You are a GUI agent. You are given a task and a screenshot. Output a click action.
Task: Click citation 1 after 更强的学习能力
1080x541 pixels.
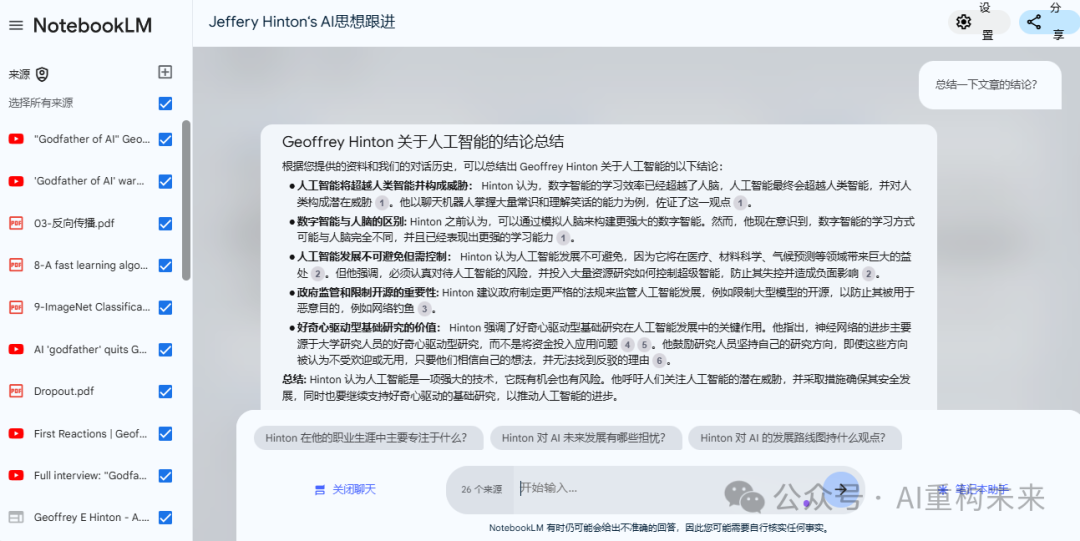(563, 238)
